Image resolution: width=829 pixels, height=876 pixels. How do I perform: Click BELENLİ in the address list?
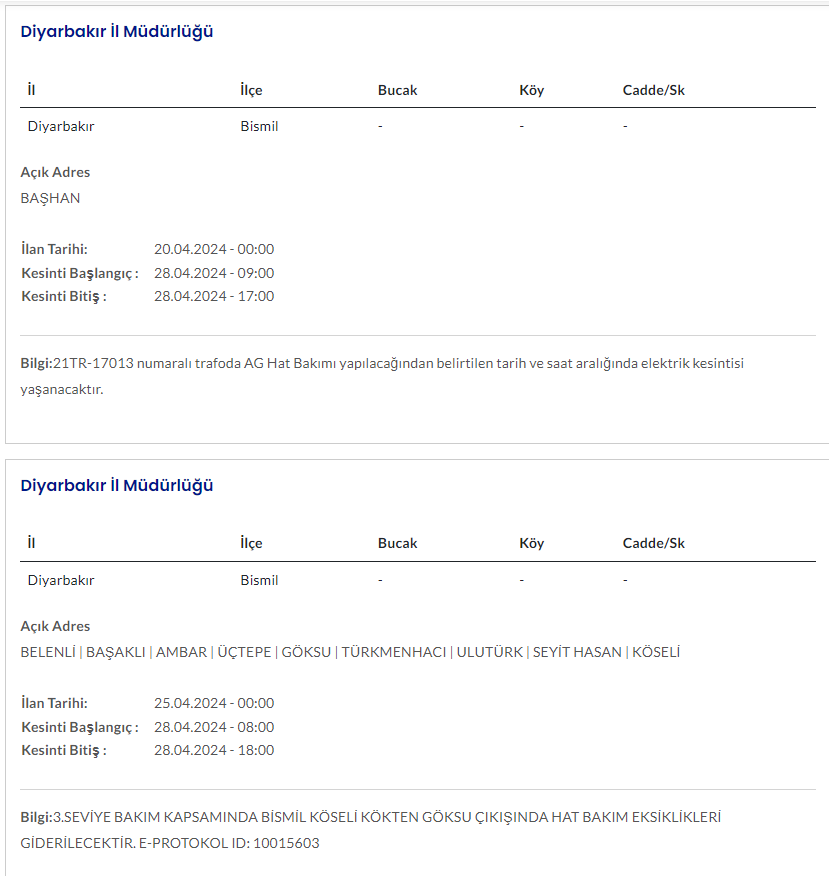point(48,652)
